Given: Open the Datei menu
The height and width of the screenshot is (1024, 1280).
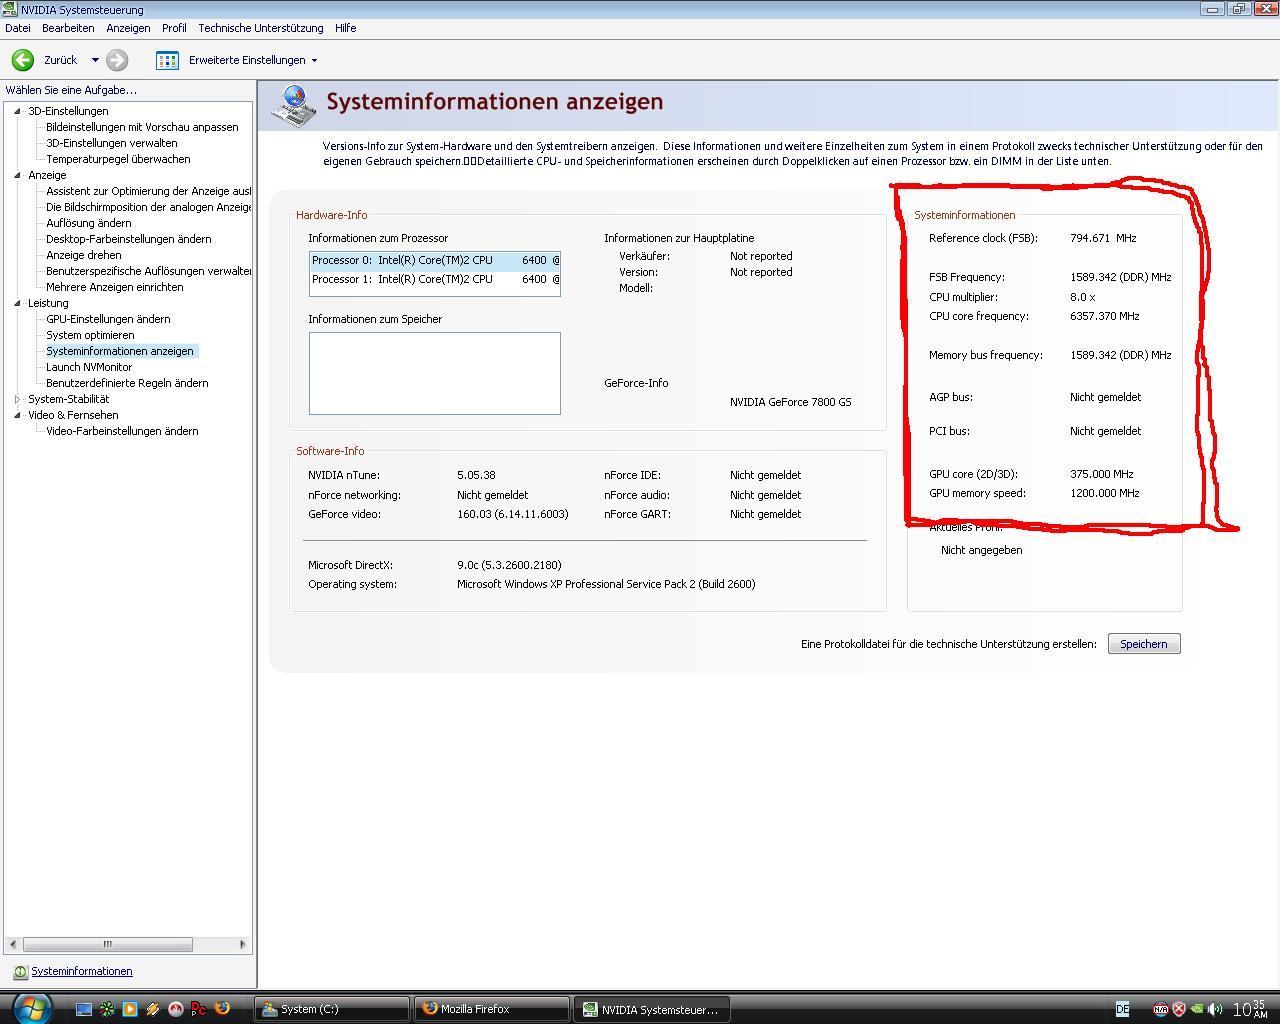Looking at the screenshot, I should pyautogui.click(x=18, y=28).
